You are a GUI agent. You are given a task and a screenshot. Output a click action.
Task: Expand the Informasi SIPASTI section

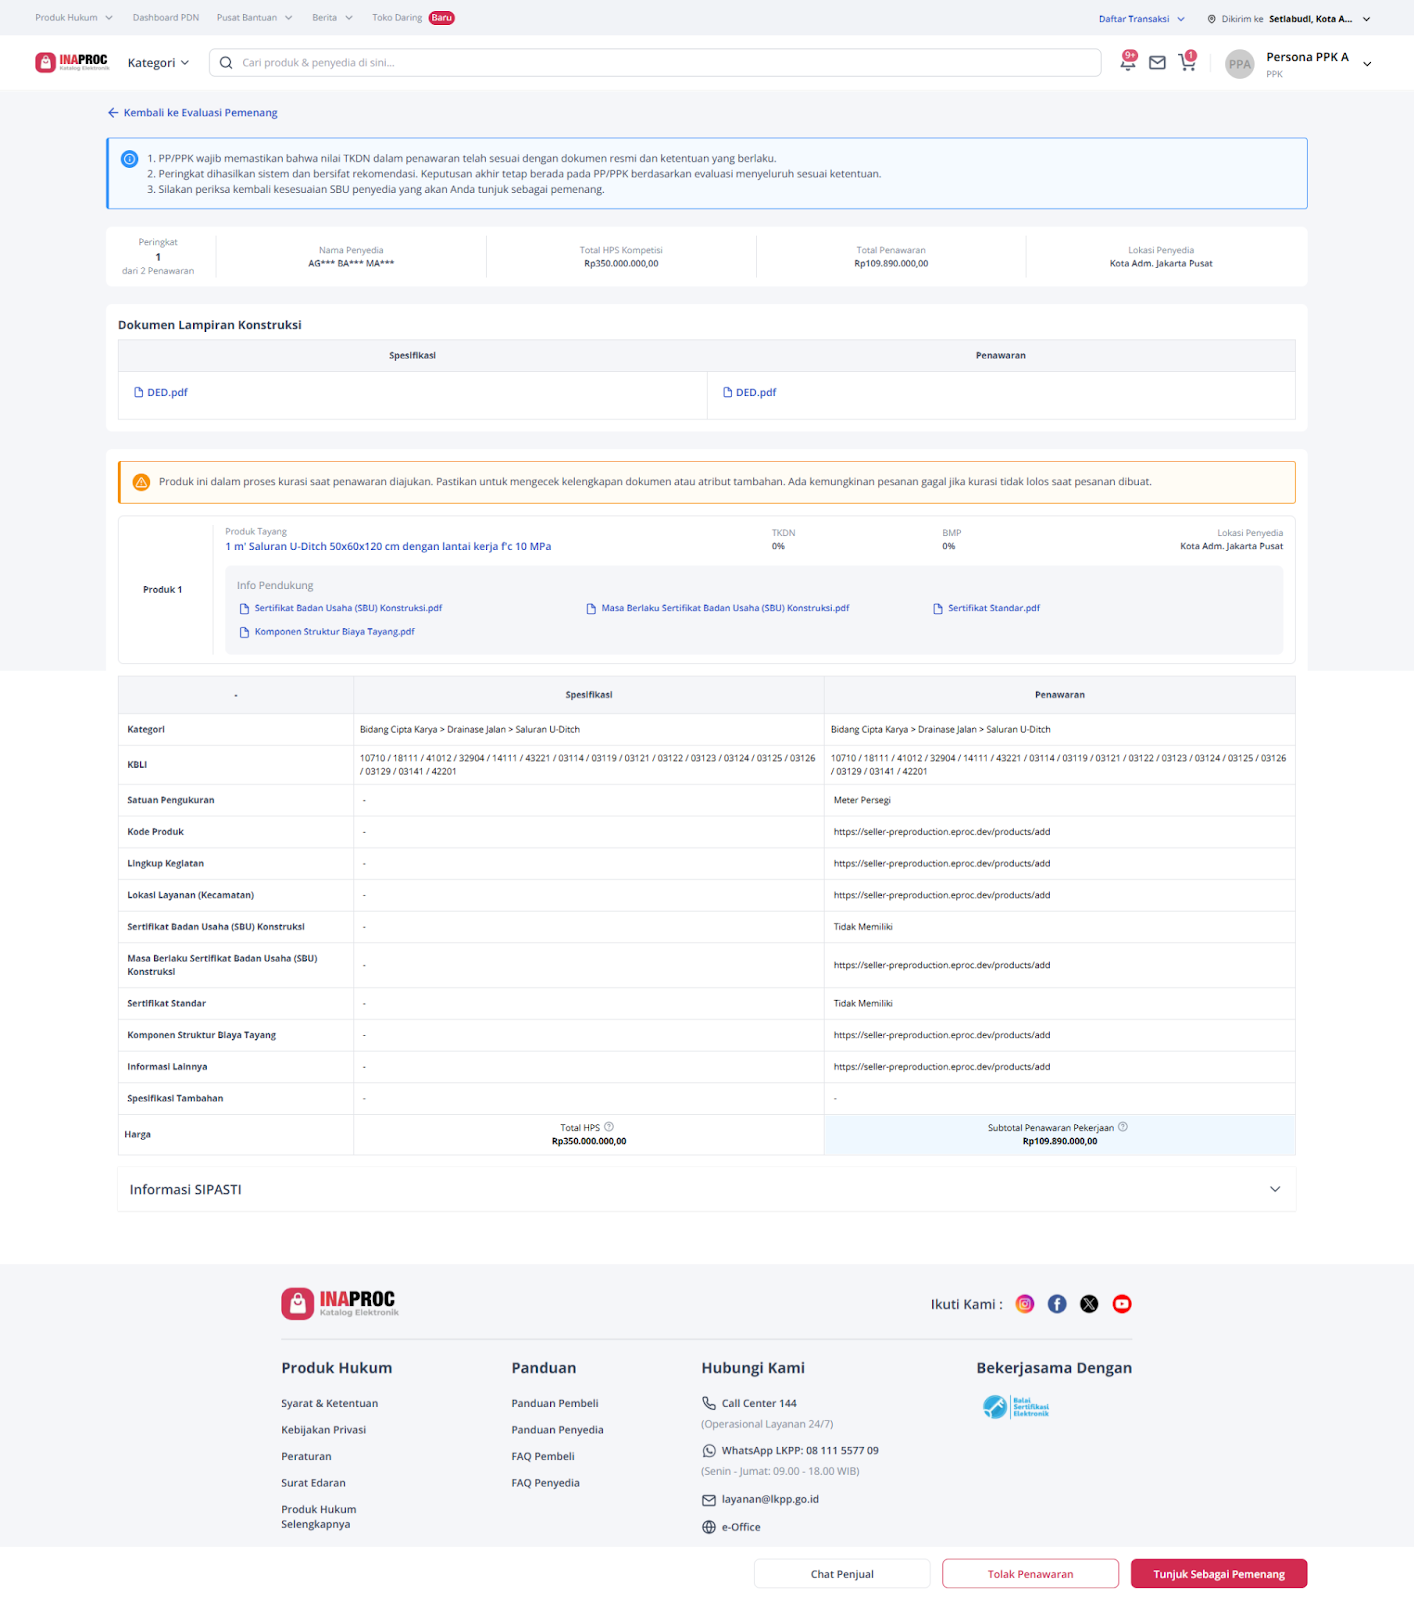pyautogui.click(x=707, y=1189)
